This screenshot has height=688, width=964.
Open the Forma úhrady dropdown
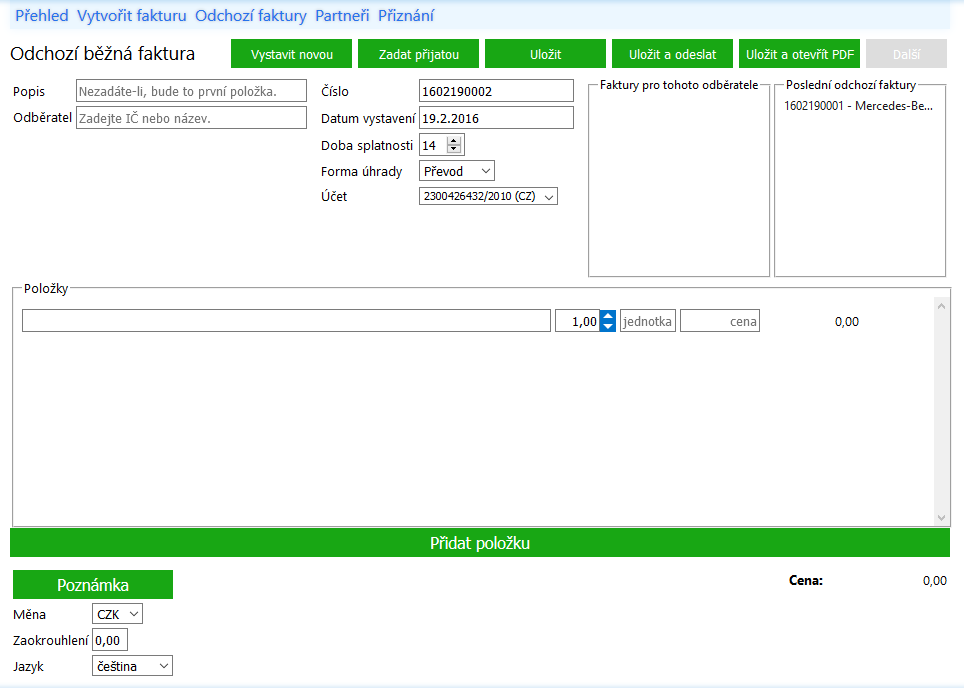tap(457, 171)
